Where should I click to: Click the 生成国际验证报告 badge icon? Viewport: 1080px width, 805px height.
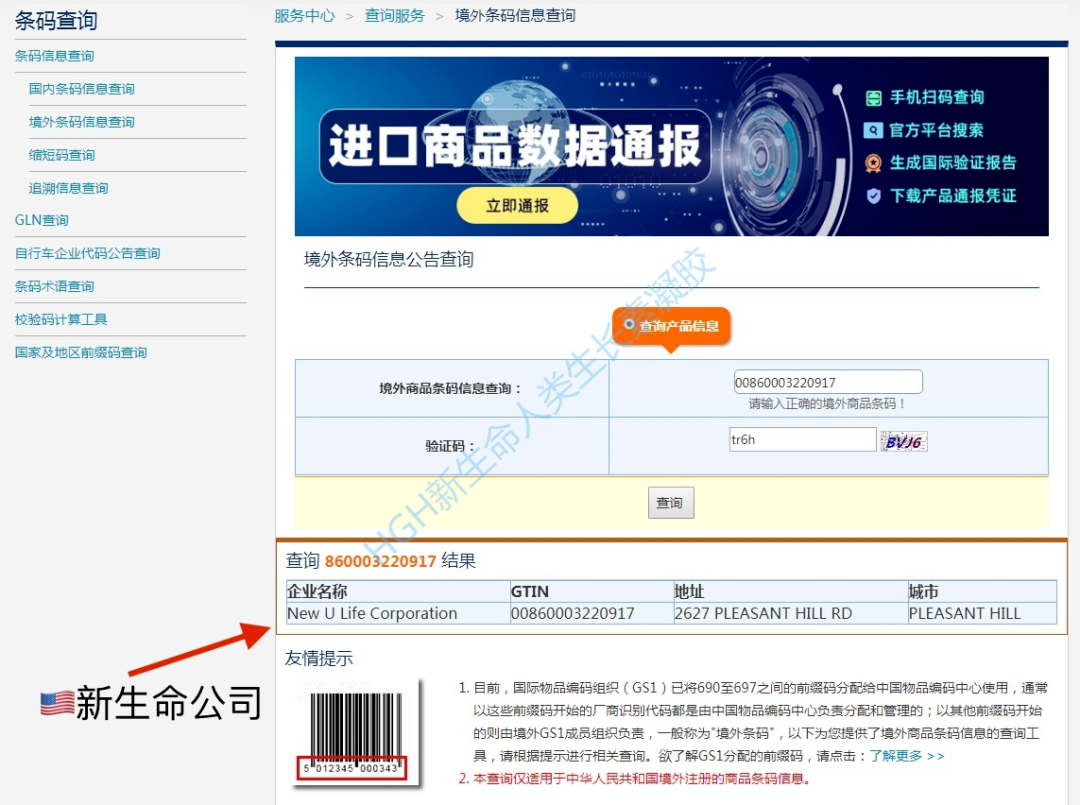tap(873, 163)
